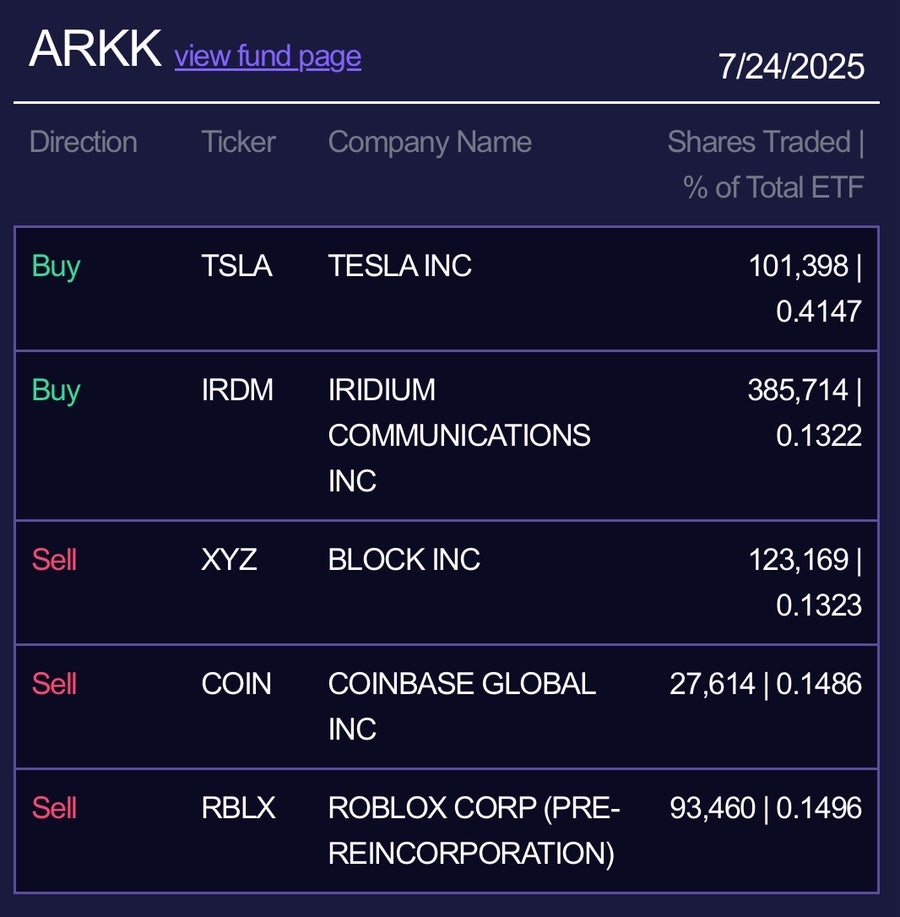This screenshot has width=900, height=917.
Task: Select the TSLA ticker cell
Action: point(237,266)
